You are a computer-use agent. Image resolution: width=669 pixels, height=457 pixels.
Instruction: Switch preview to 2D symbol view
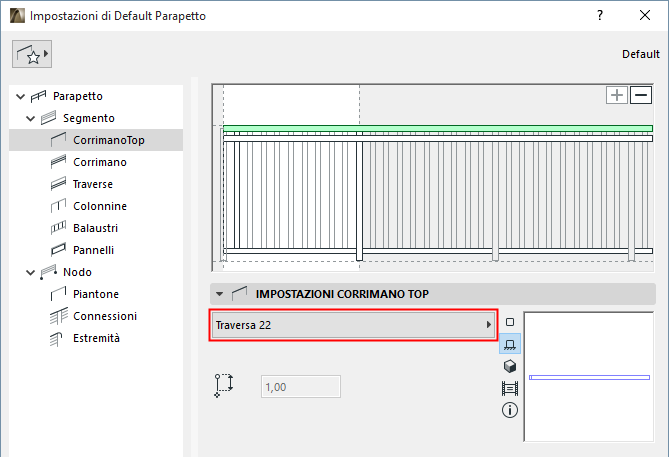510,322
